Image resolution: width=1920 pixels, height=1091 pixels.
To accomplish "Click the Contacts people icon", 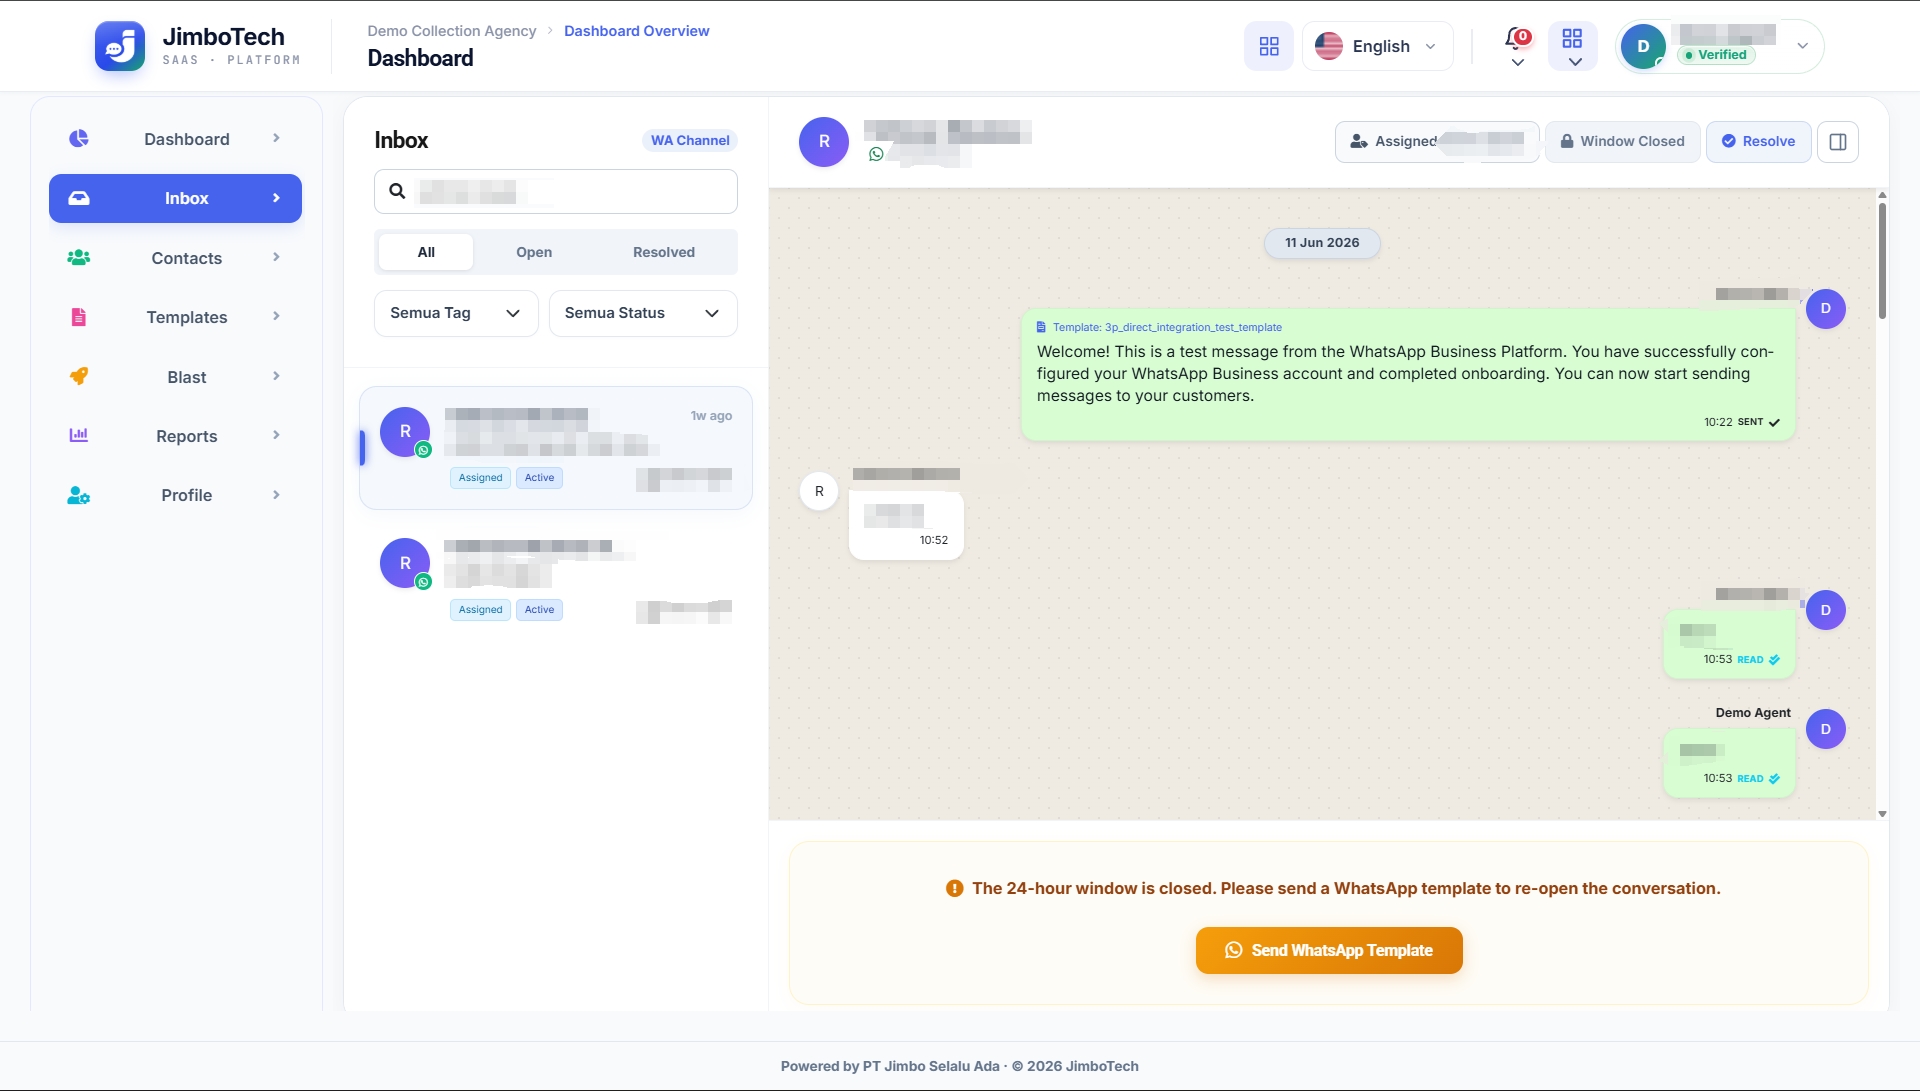I will 79,257.
